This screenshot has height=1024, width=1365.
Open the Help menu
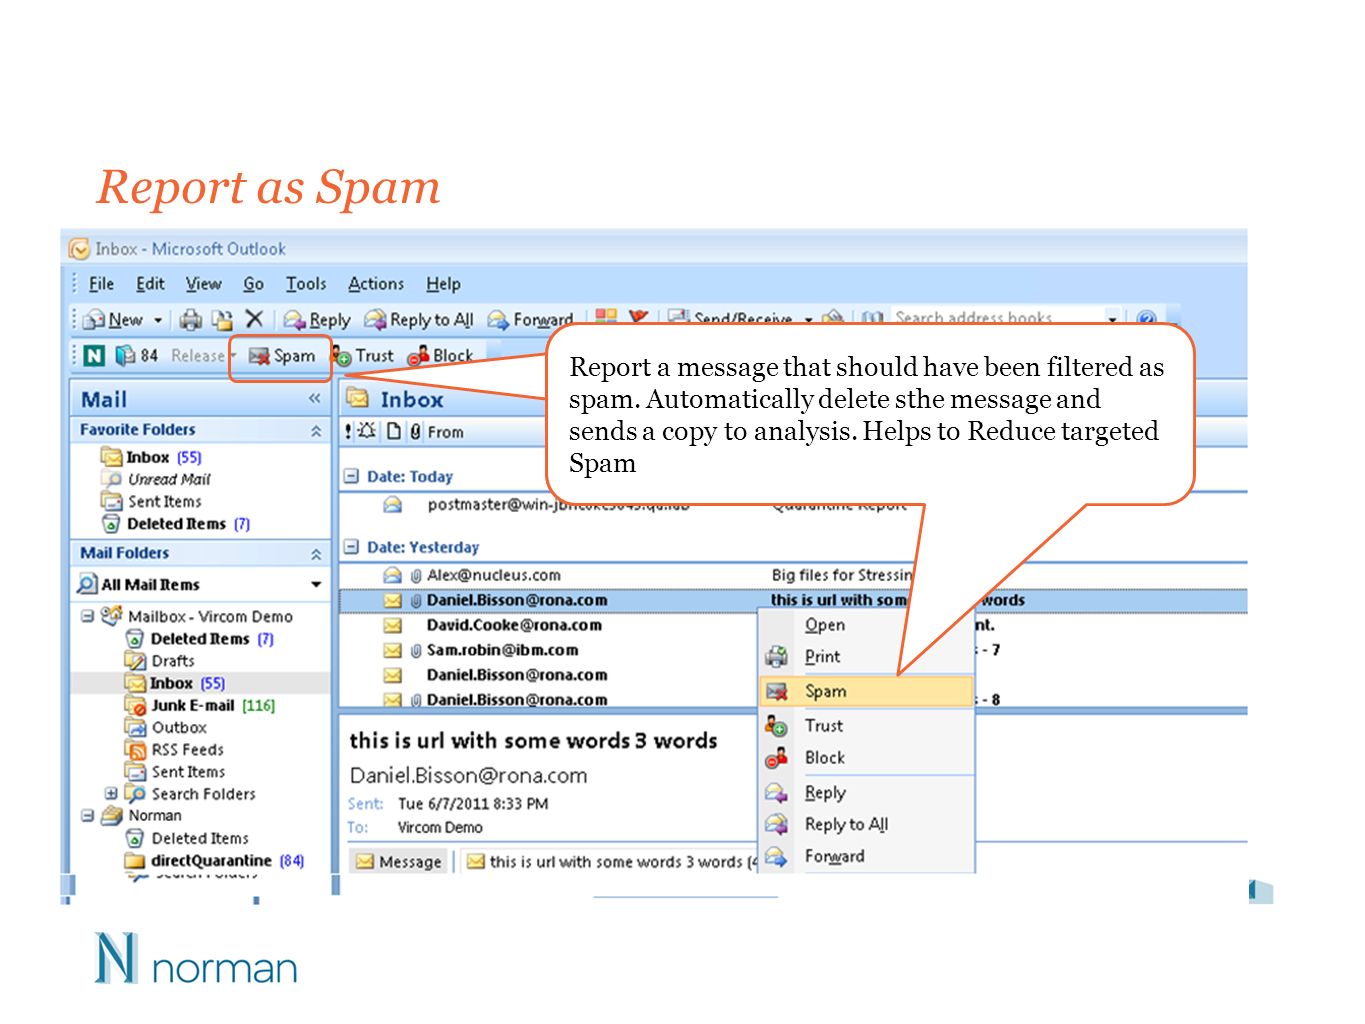[x=443, y=284]
